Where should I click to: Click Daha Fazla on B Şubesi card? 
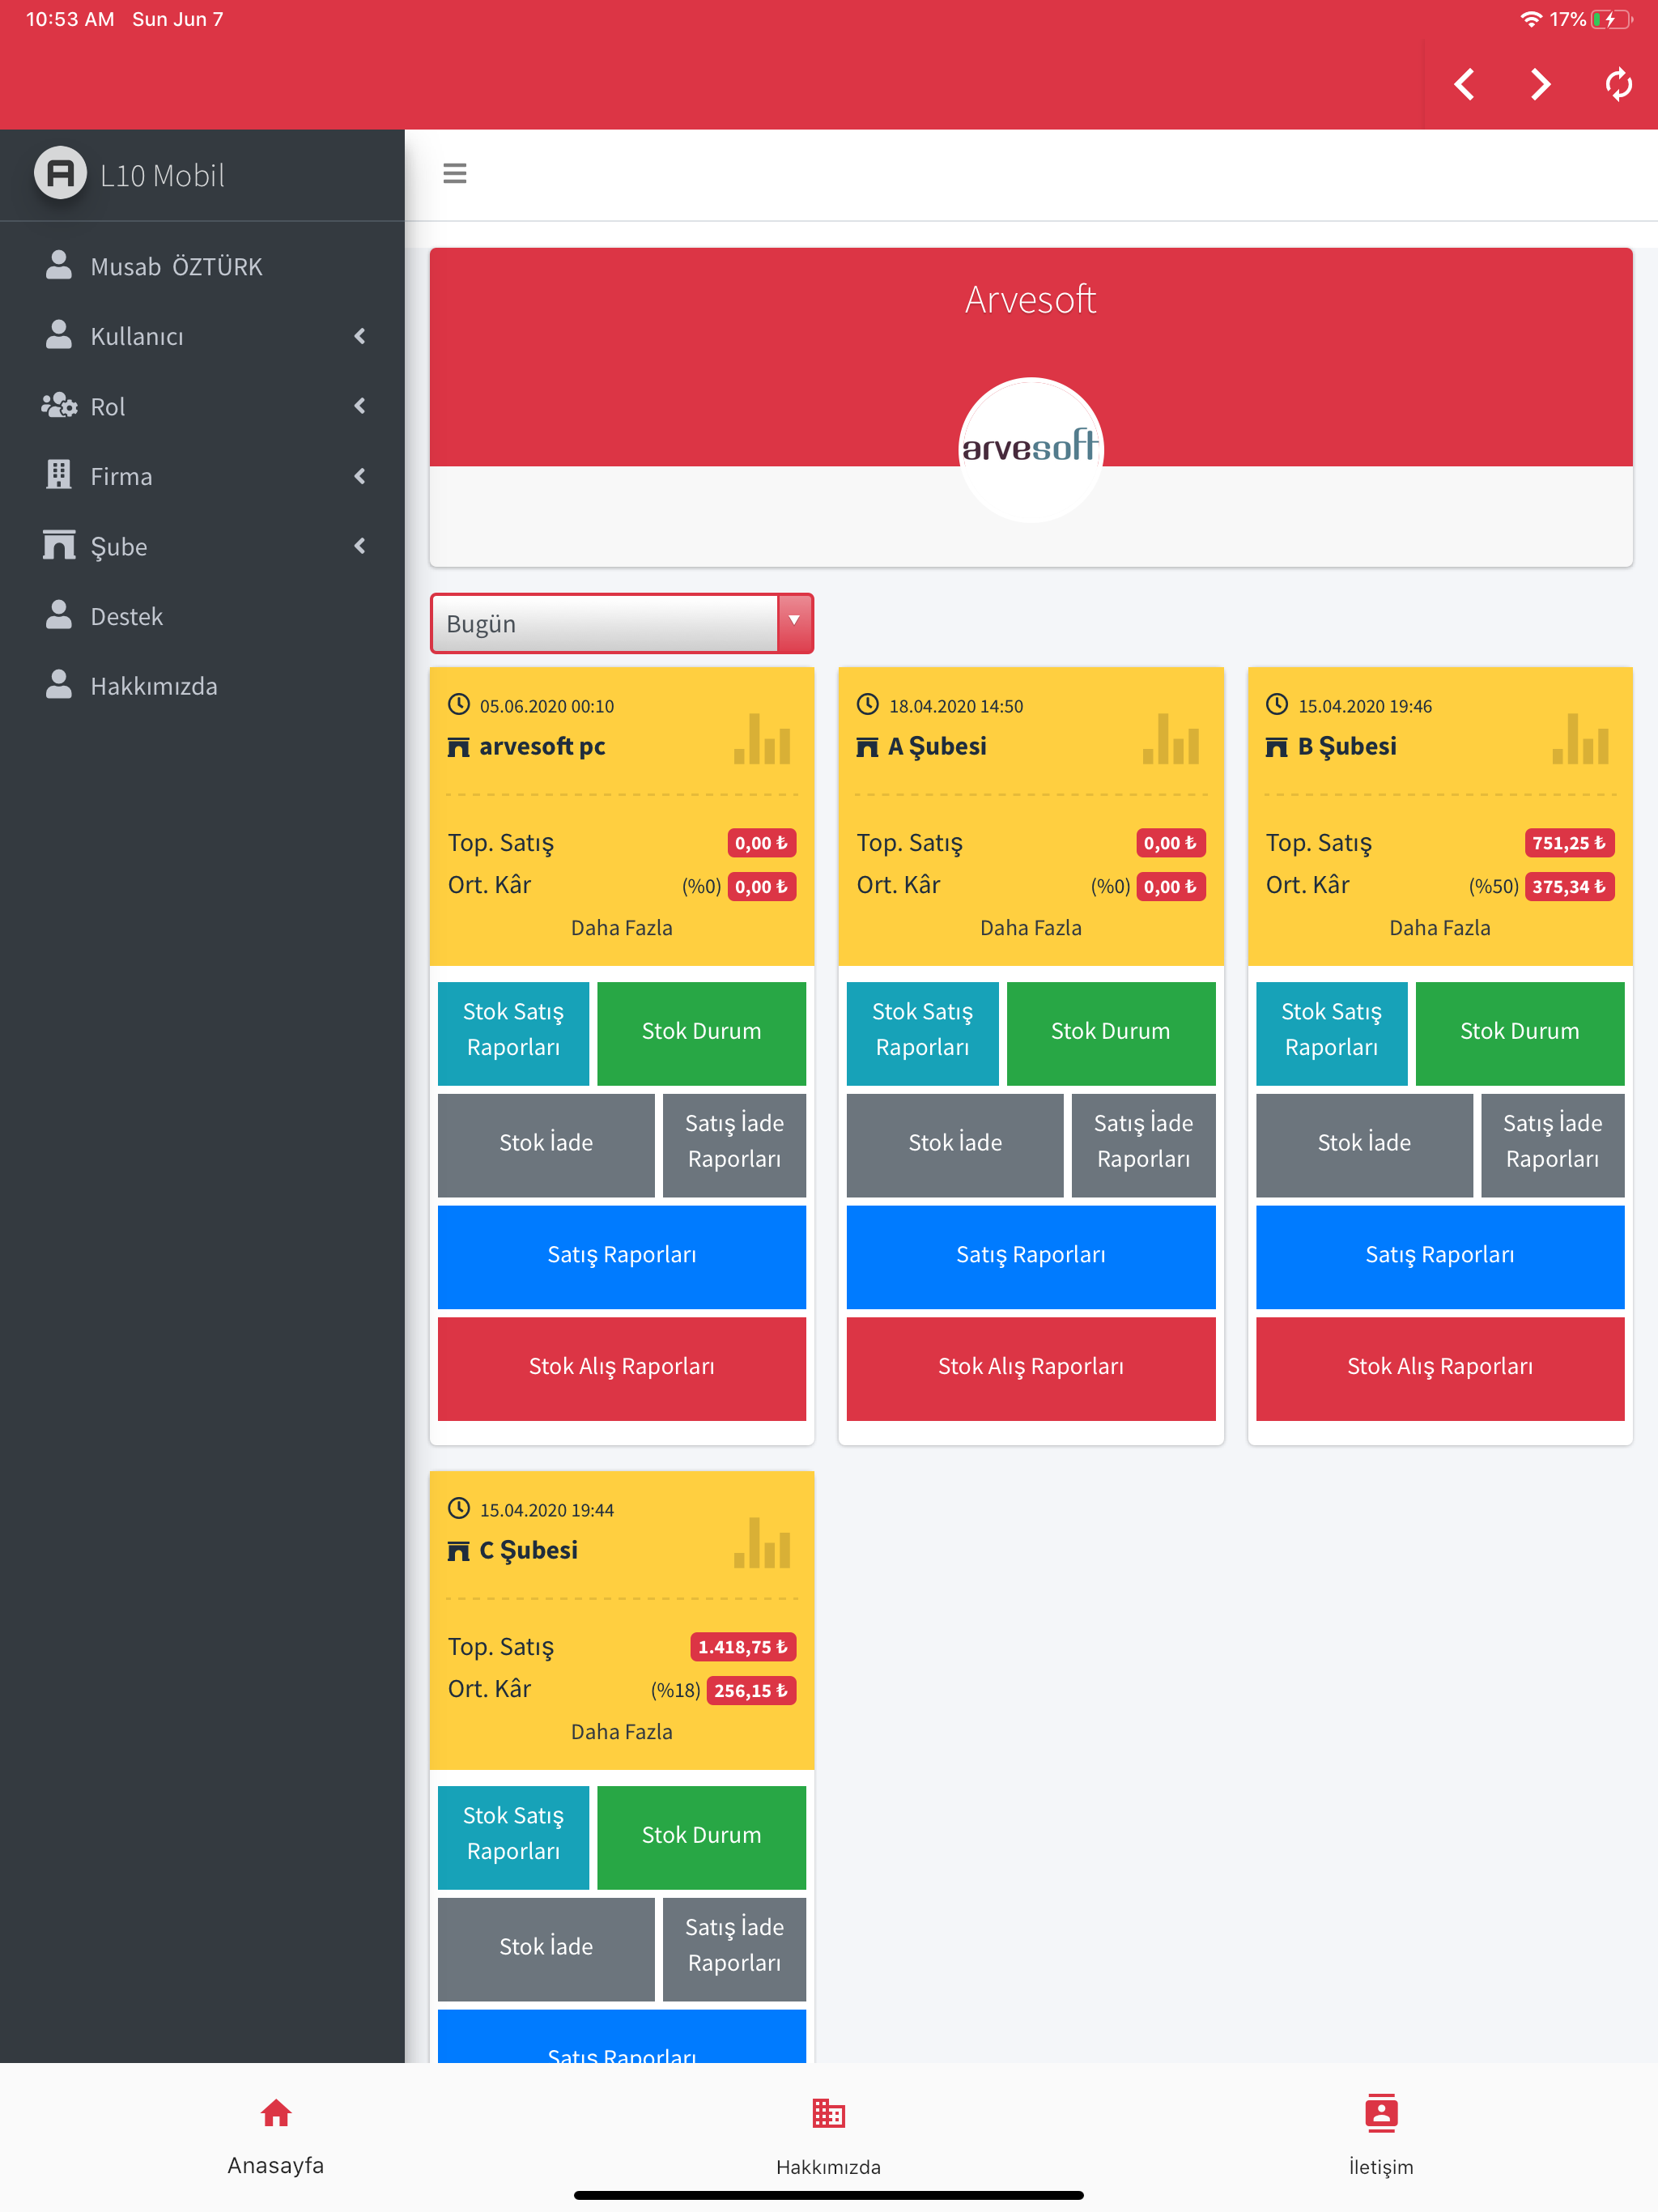[x=1440, y=928]
